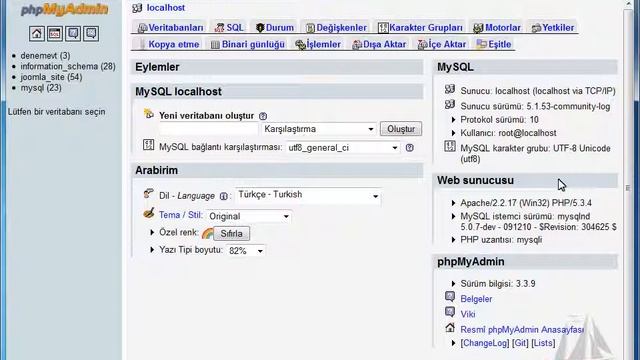Click the help icon next to Yeni veritabanı oluştur
The width and height of the screenshot is (640, 360).
pyautogui.click(x=263, y=116)
